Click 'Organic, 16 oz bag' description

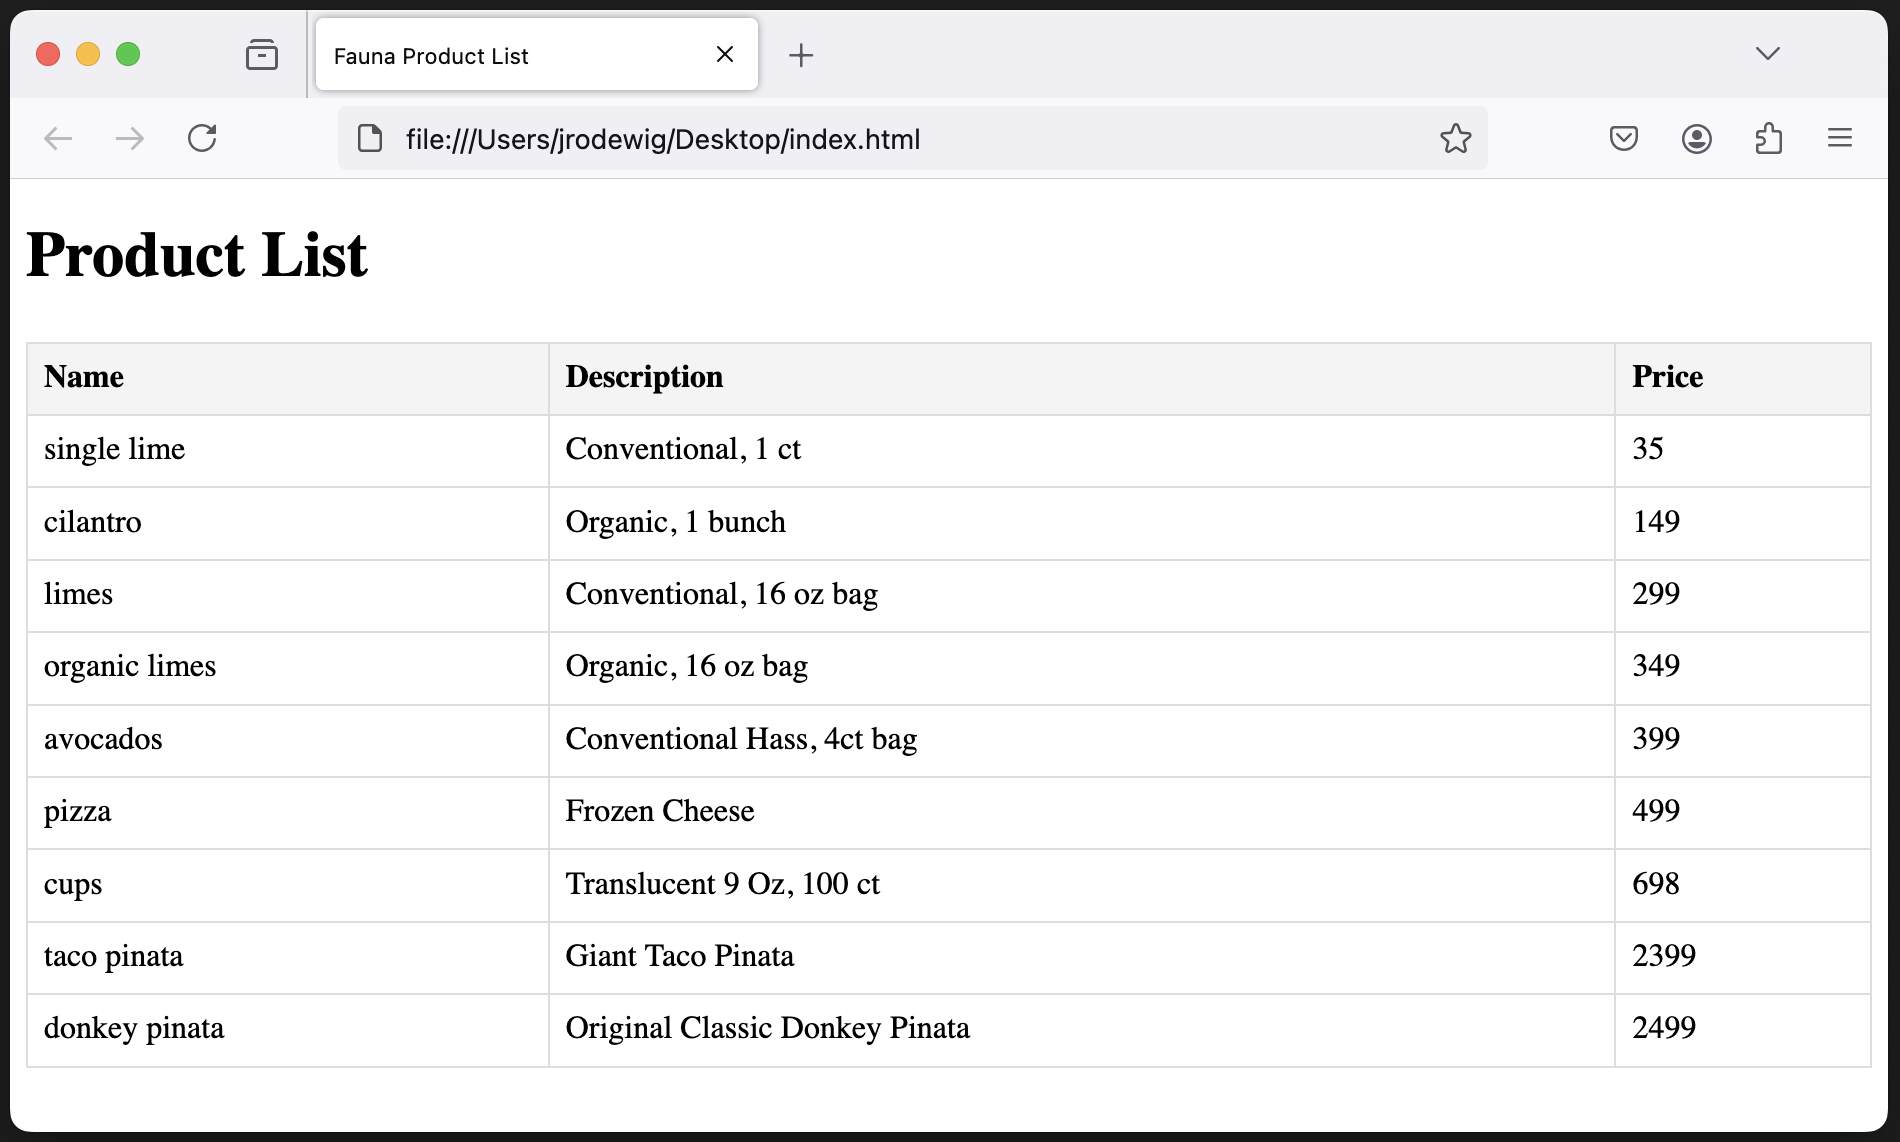(686, 667)
